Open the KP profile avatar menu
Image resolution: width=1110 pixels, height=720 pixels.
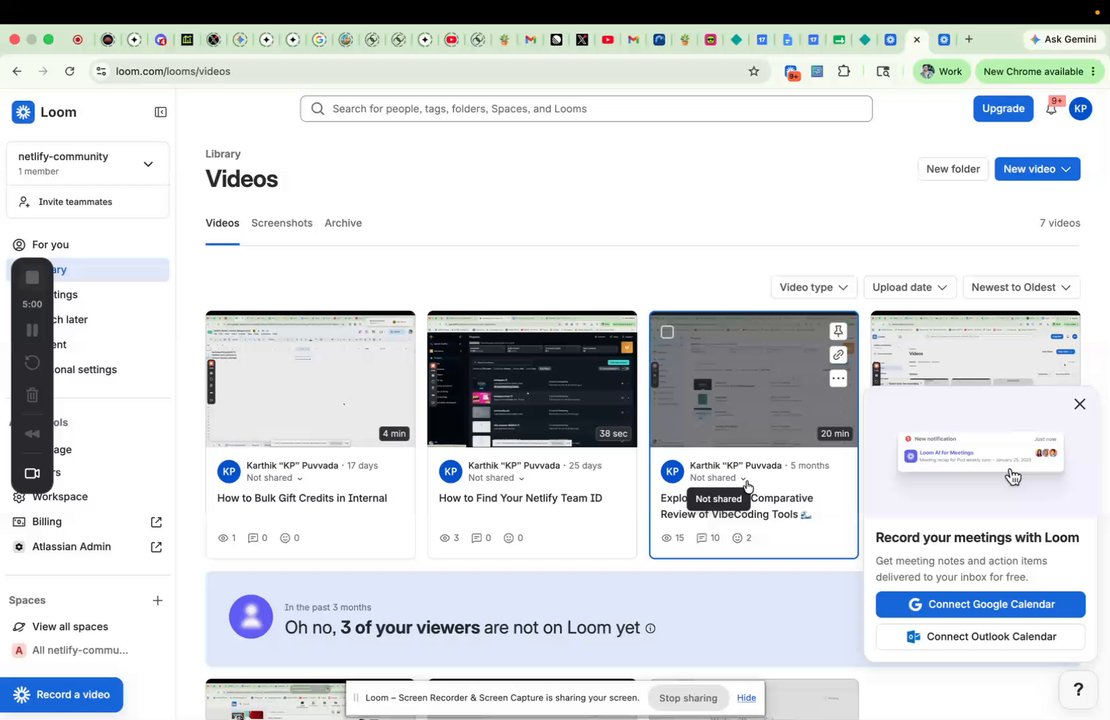coord(1080,108)
